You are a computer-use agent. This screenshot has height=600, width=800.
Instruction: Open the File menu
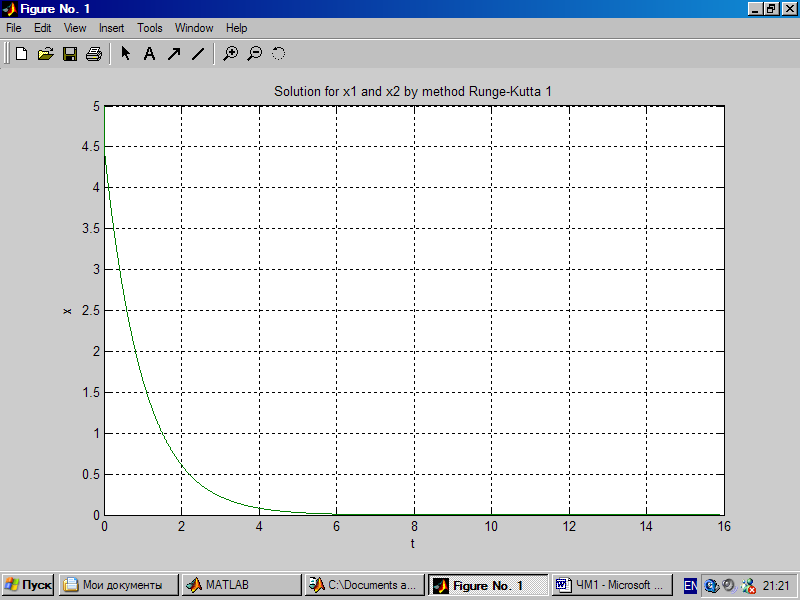(x=14, y=28)
